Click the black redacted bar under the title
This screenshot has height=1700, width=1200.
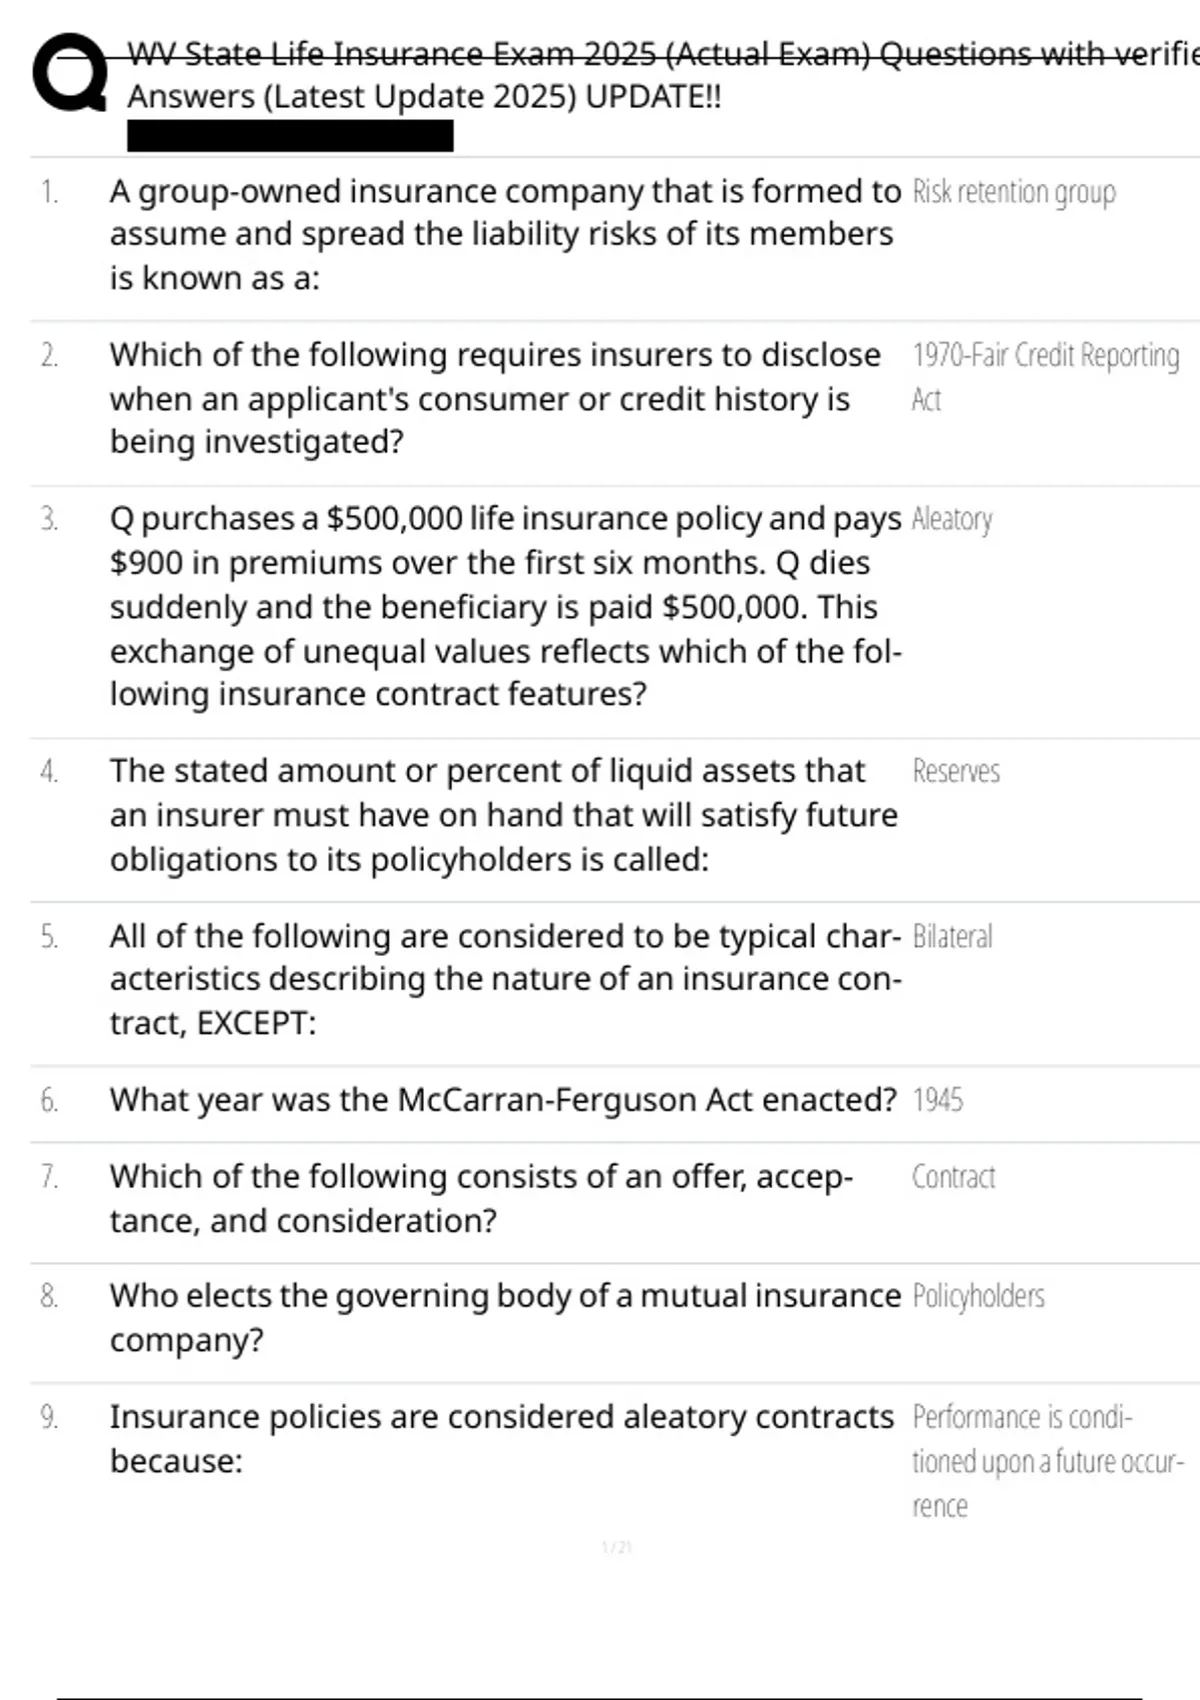290,136
